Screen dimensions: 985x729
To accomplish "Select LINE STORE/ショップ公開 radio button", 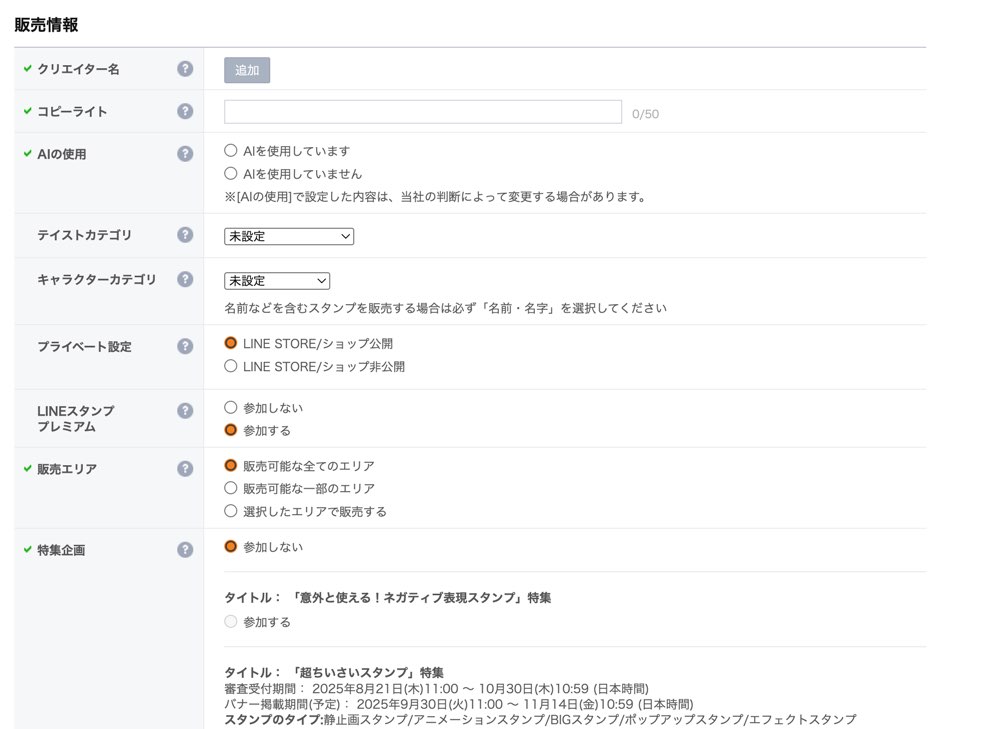I will coord(231,343).
